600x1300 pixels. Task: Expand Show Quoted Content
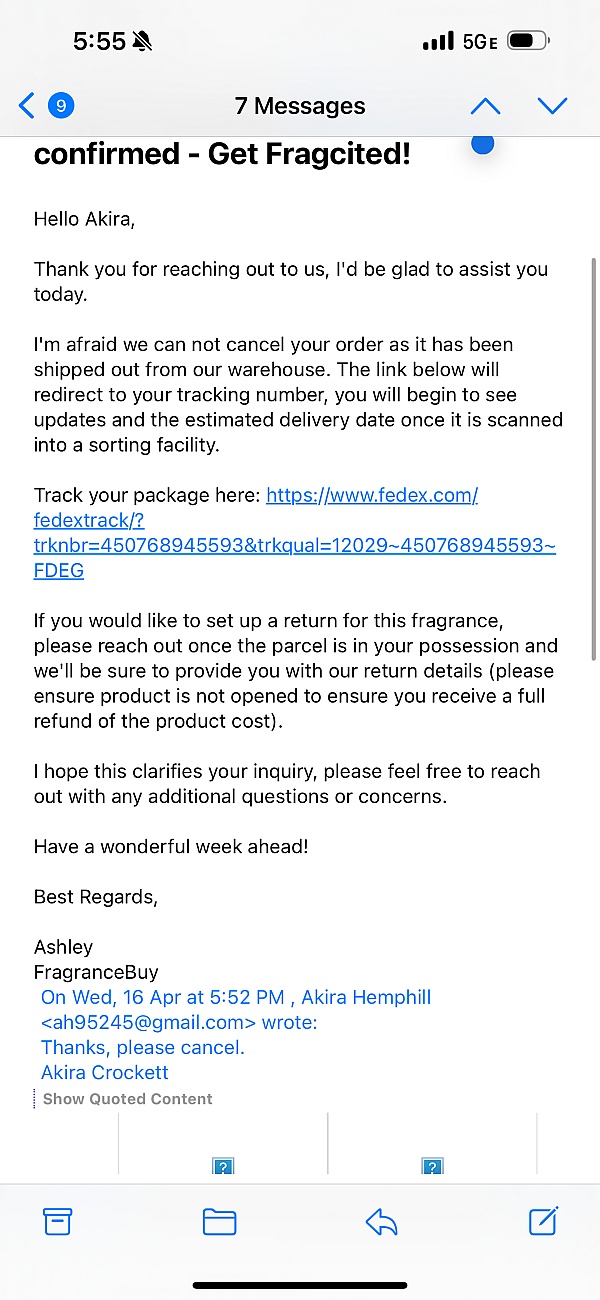127,1099
